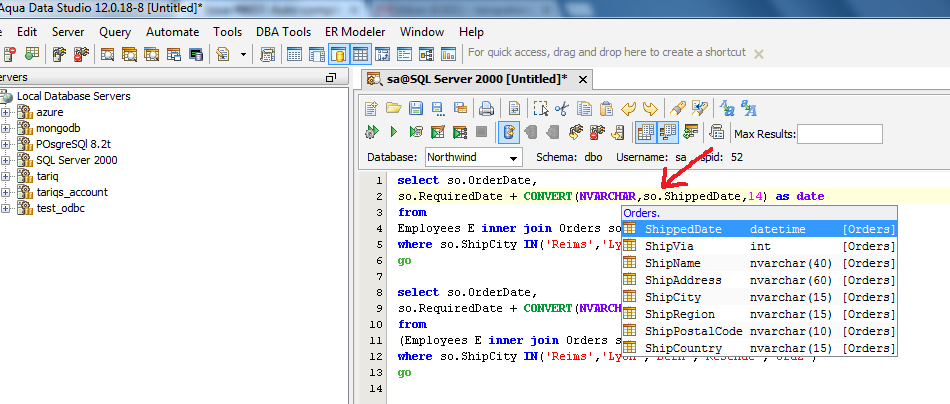Dismiss the quick access shortcut hint
Viewport: 950px width, 404px height.
tap(758, 54)
